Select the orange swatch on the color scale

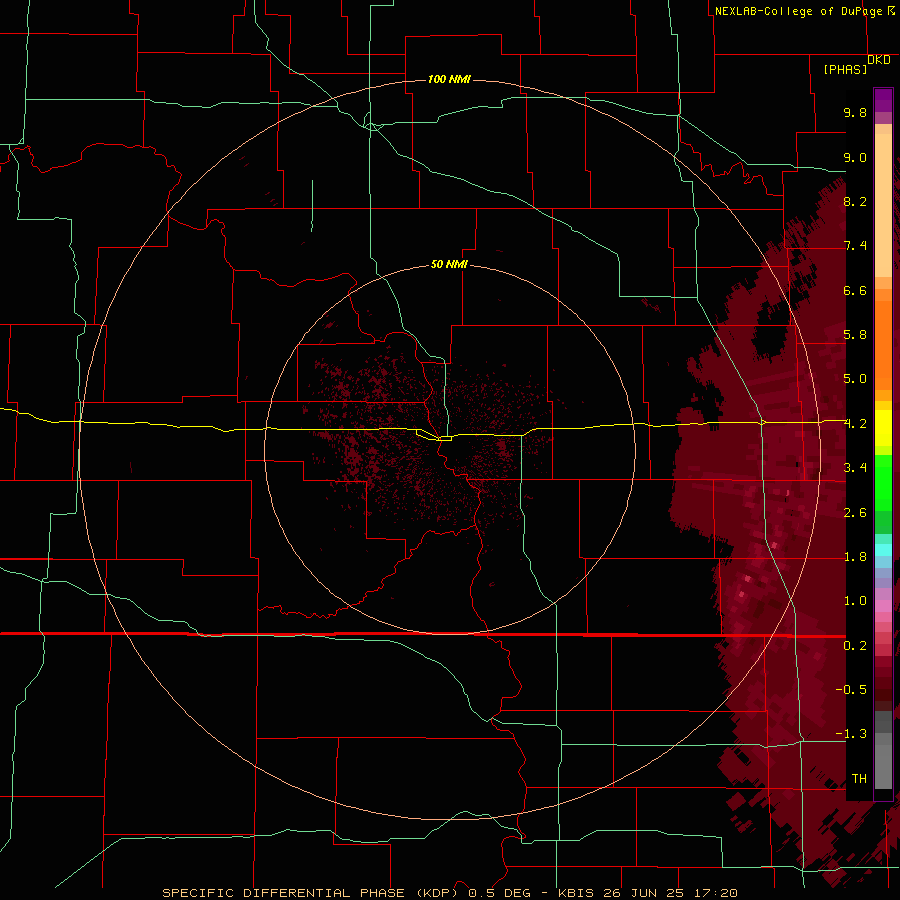883,344
